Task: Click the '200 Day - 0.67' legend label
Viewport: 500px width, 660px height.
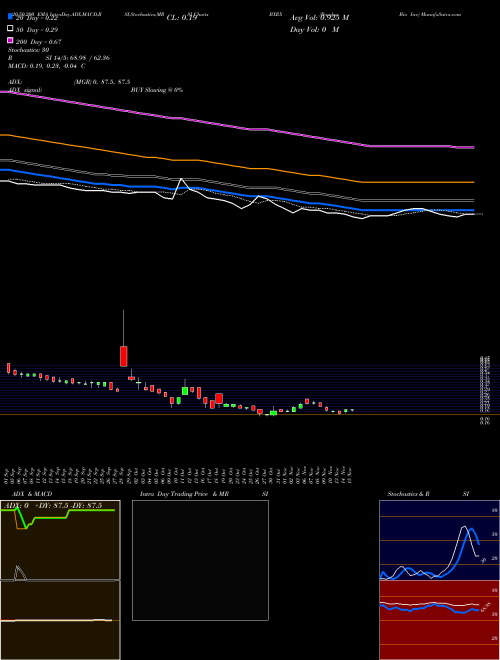Action: pyautogui.click(x=38, y=42)
